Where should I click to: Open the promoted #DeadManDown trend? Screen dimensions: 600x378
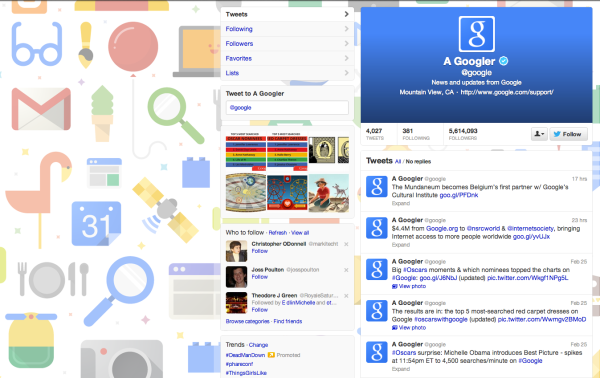pos(245,355)
